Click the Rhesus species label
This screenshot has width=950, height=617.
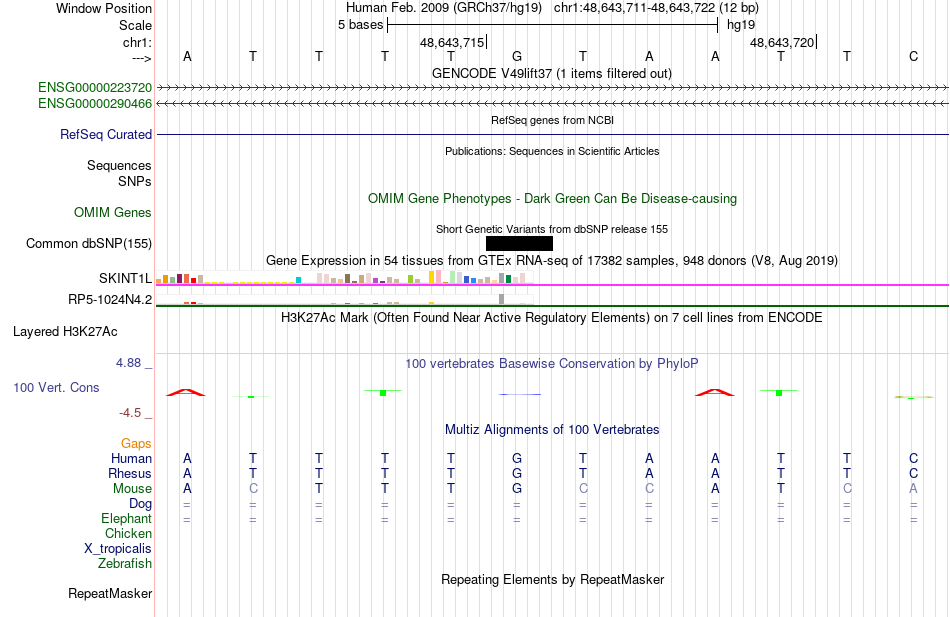coord(130,473)
